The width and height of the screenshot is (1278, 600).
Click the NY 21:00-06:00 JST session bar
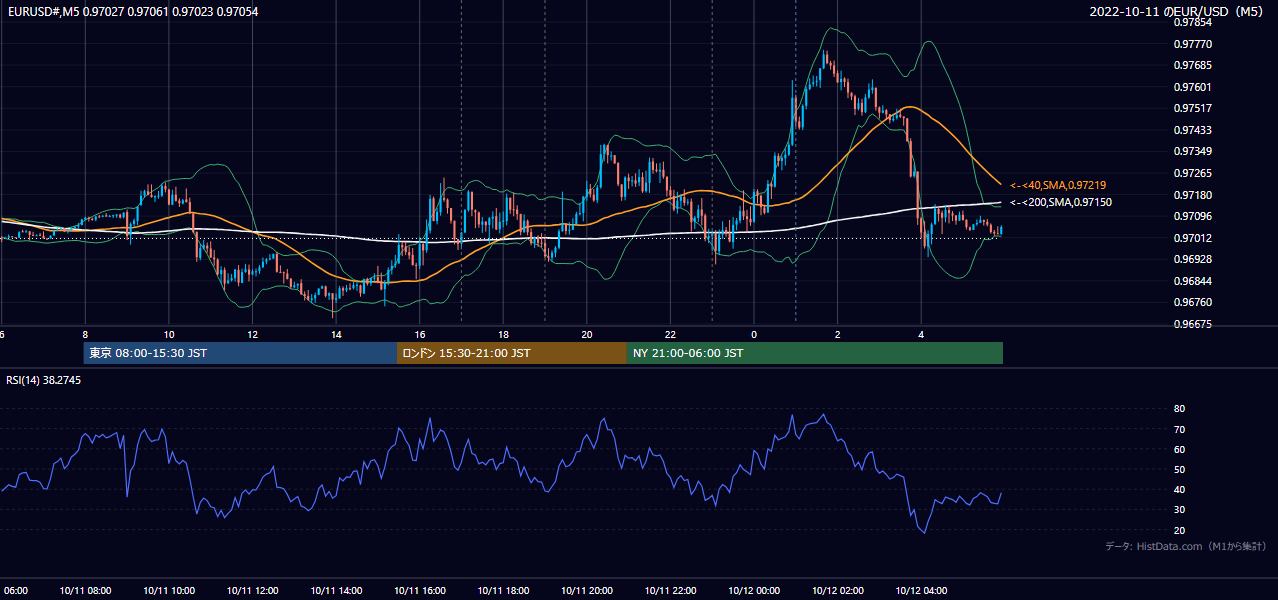pyautogui.click(x=815, y=353)
